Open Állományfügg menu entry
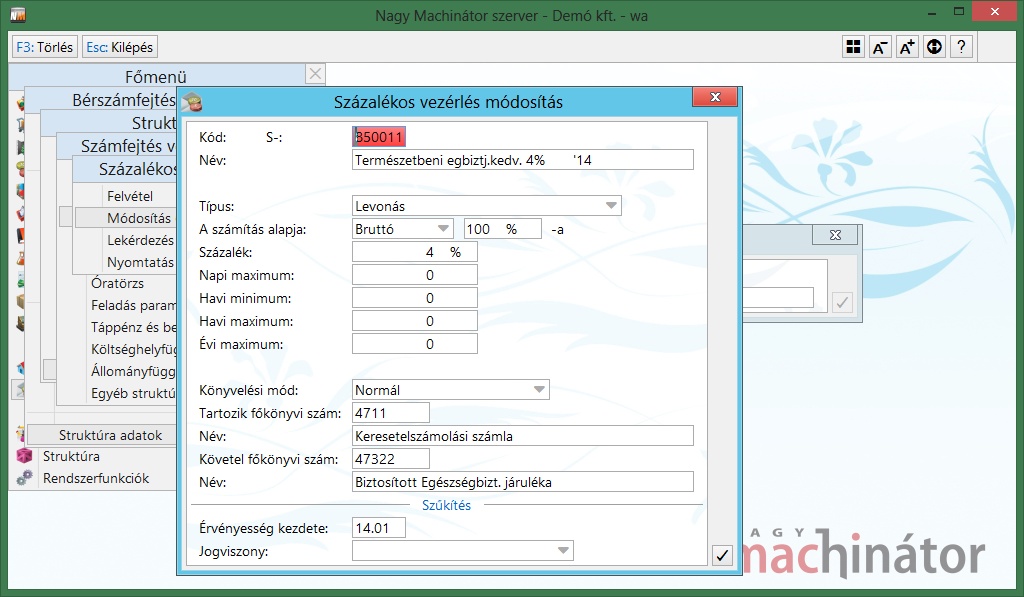Screen dimensions: 1024x597 coord(133,371)
